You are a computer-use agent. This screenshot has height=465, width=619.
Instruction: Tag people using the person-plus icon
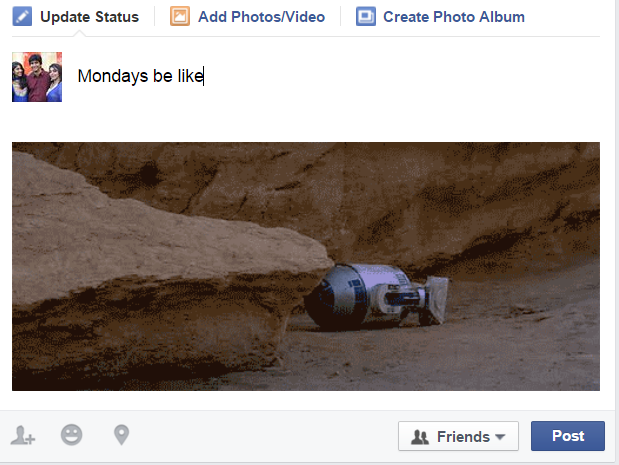23,435
